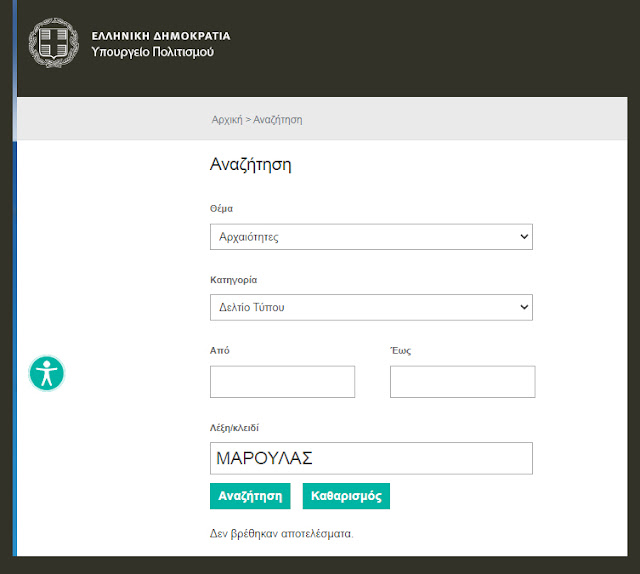This screenshot has height=574, width=640.
Task: Expand the Θέμα dropdown showing Αρχαιότητες
Action: click(x=371, y=237)
